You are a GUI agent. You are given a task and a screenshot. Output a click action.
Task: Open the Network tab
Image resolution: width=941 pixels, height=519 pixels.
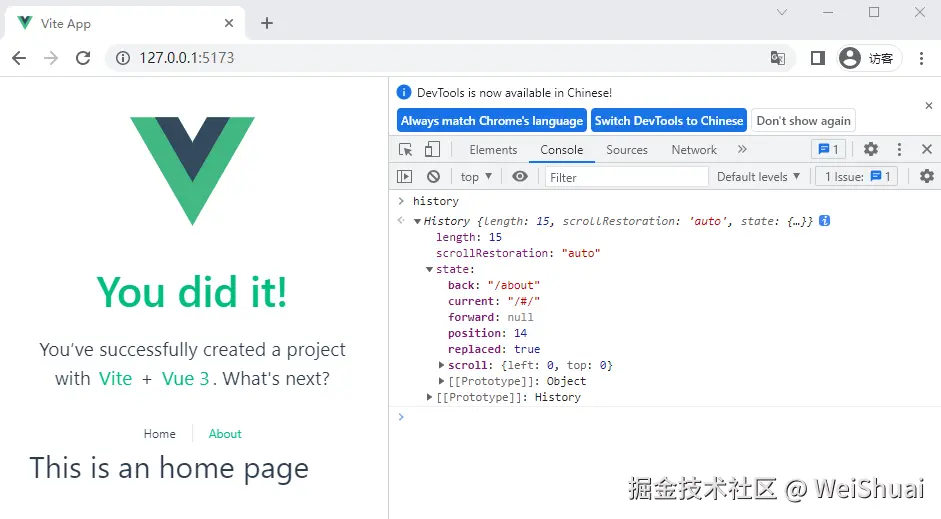694,149
